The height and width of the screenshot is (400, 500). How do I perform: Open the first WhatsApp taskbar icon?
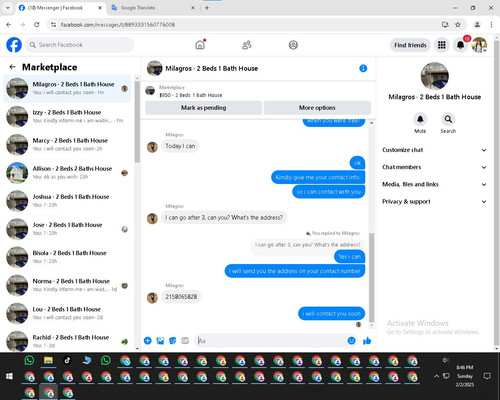29,360
